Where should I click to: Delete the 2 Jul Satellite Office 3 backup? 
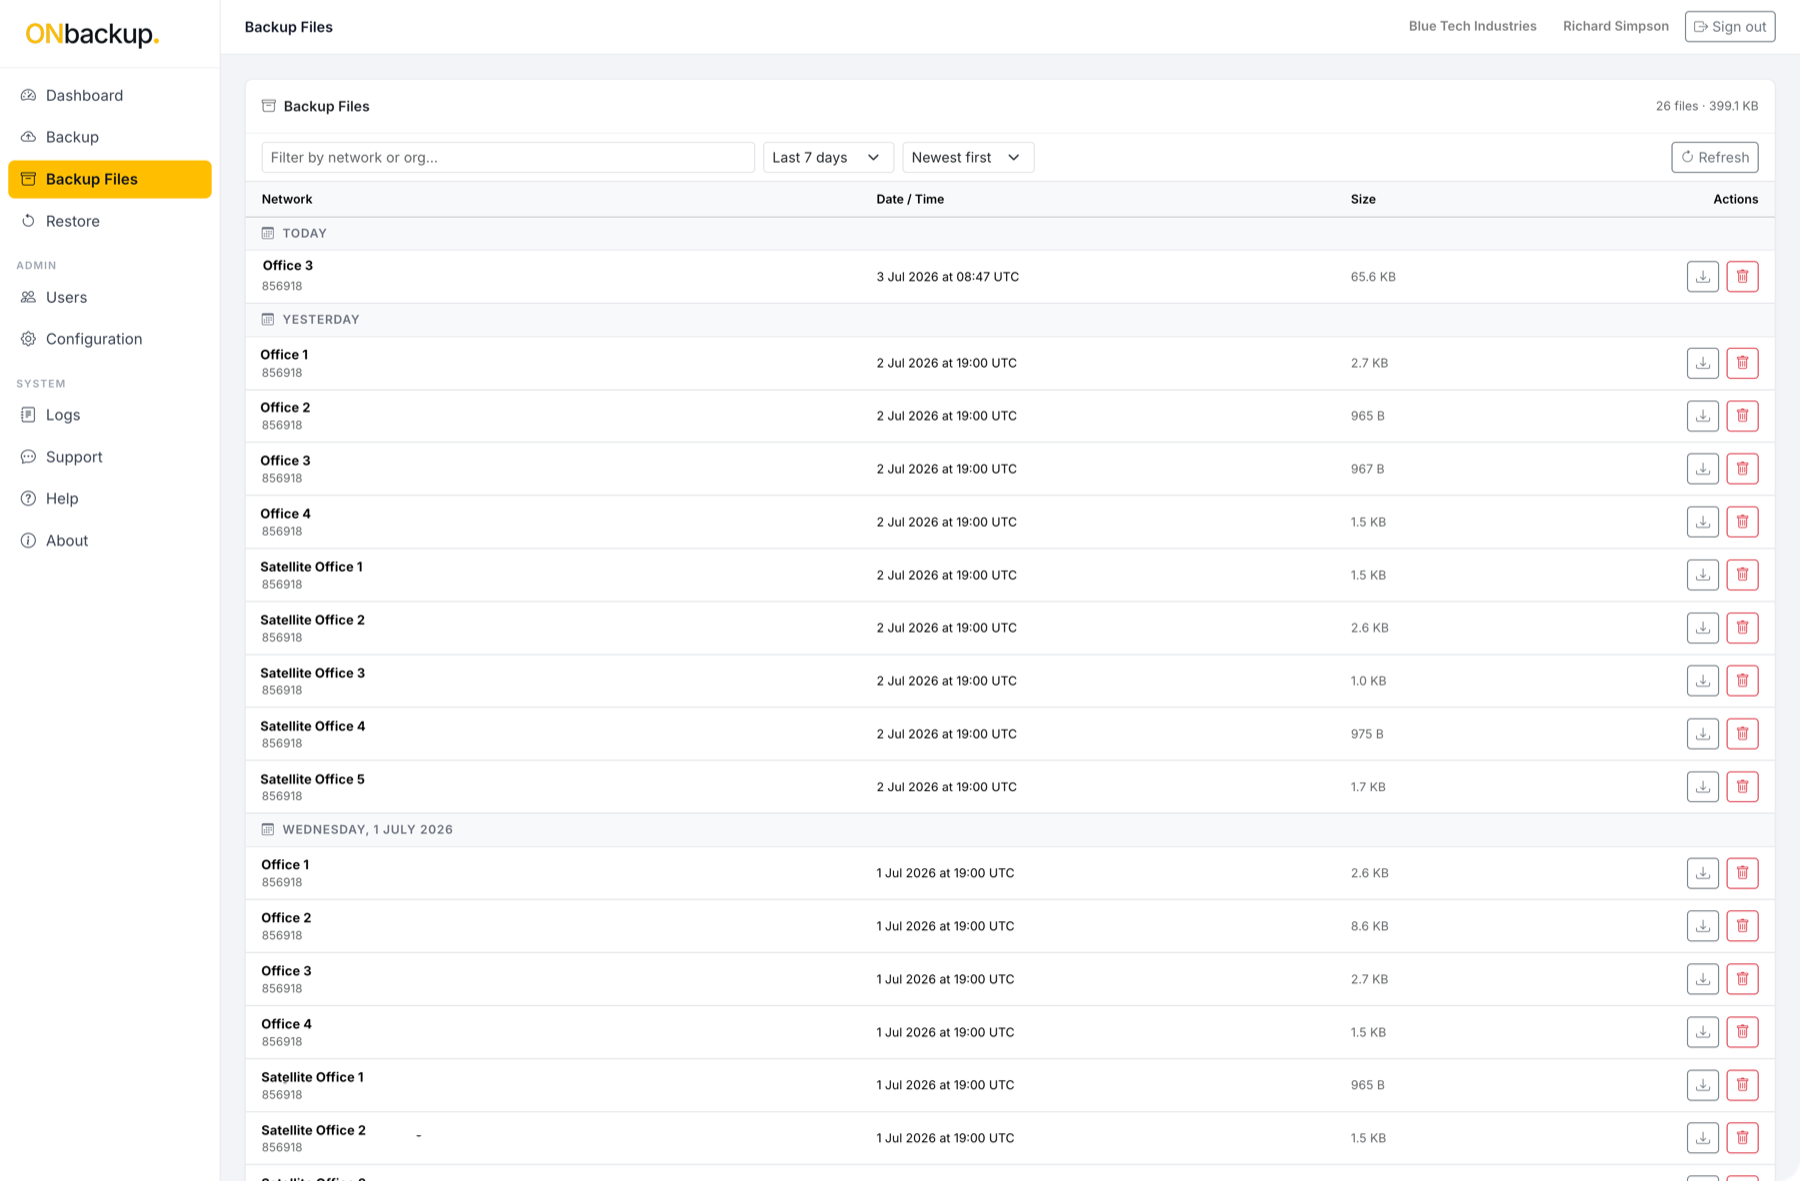1742,681
